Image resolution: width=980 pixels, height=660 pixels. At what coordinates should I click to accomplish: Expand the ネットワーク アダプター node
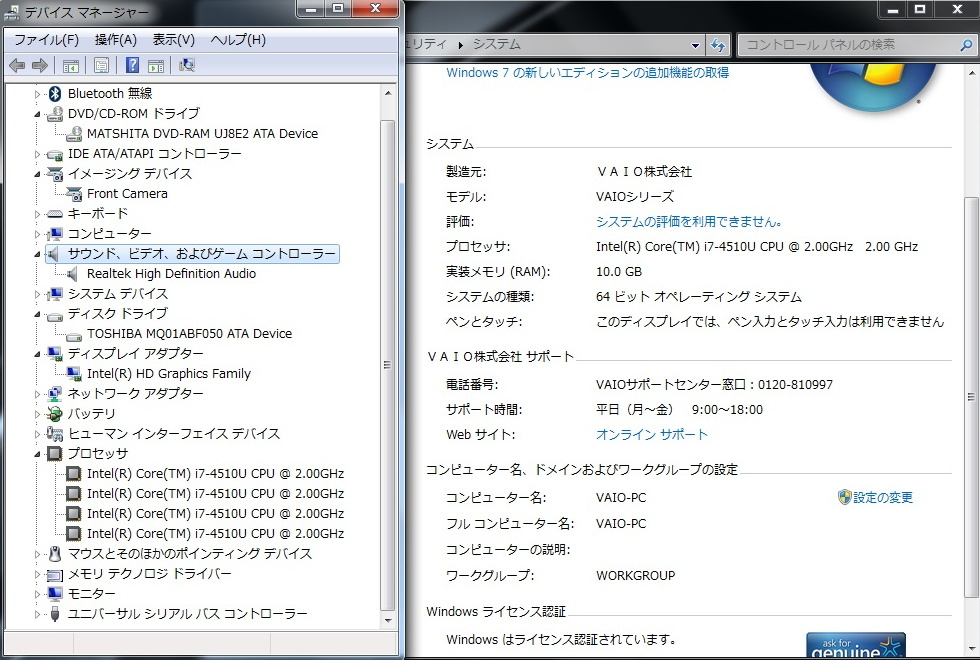(x=38, y=394)
